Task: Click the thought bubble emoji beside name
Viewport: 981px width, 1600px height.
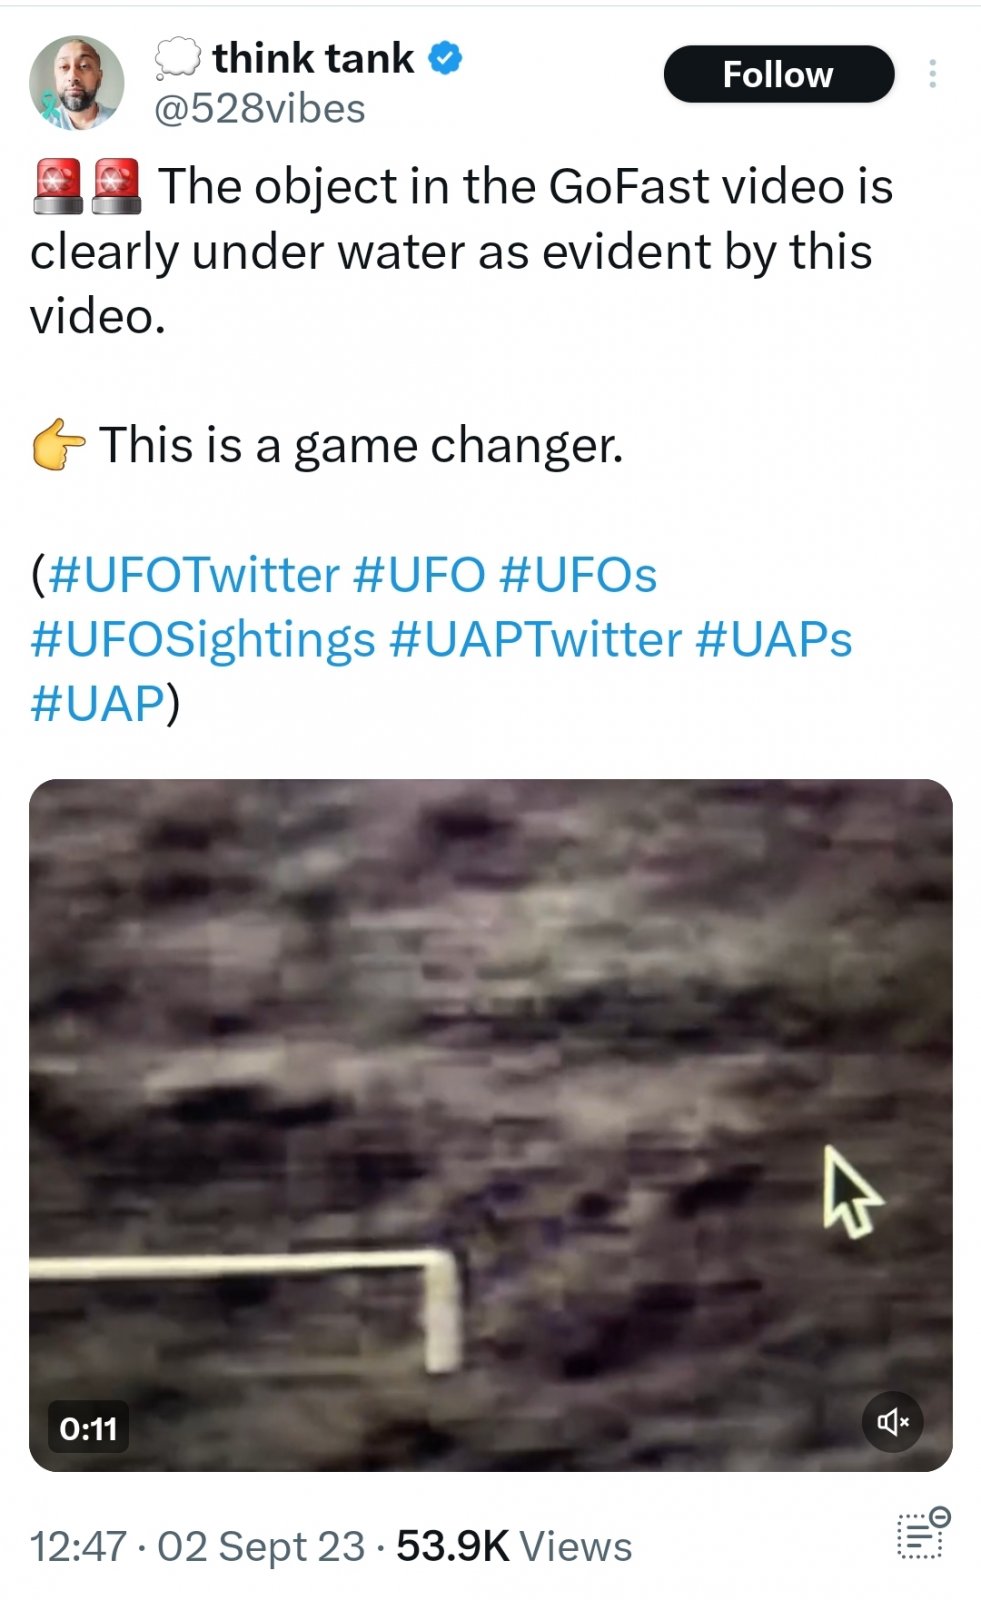Action: (x=178, y=59)
